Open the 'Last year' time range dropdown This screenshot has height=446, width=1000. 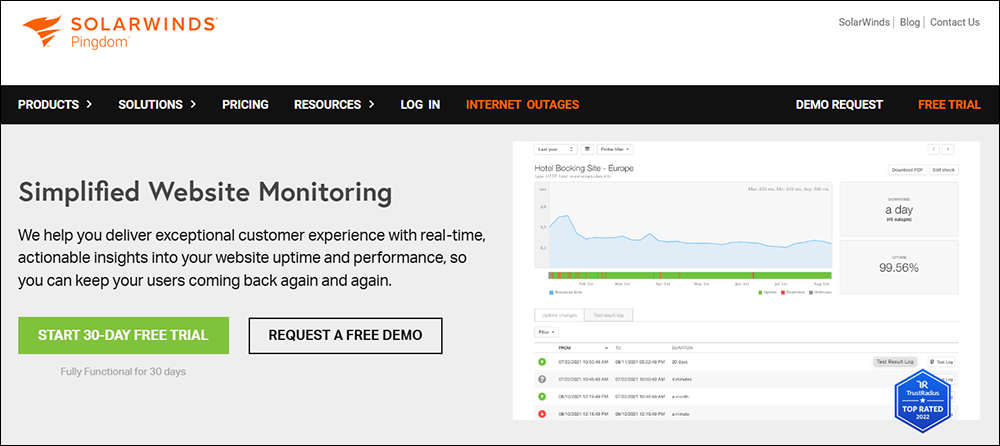click(555, 149)
